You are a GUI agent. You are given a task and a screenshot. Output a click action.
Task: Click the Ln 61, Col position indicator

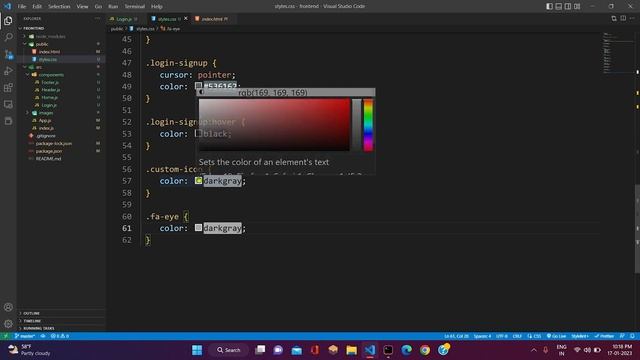456,336
